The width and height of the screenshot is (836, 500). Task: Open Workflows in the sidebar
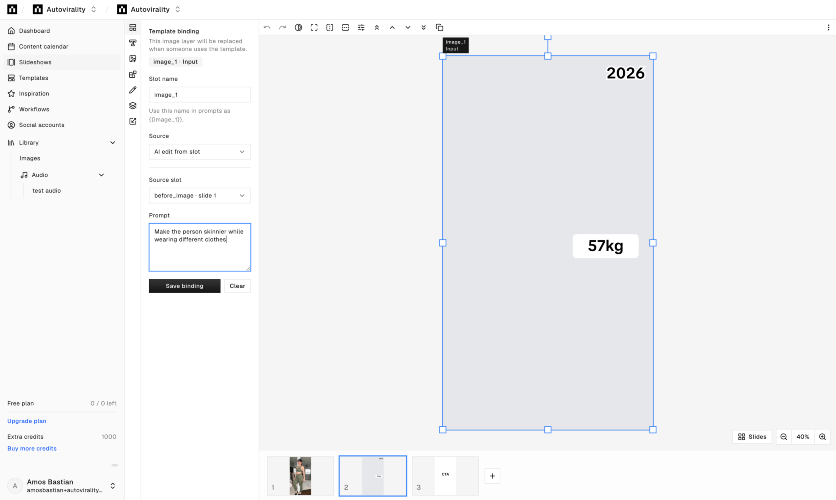point(62,109)
